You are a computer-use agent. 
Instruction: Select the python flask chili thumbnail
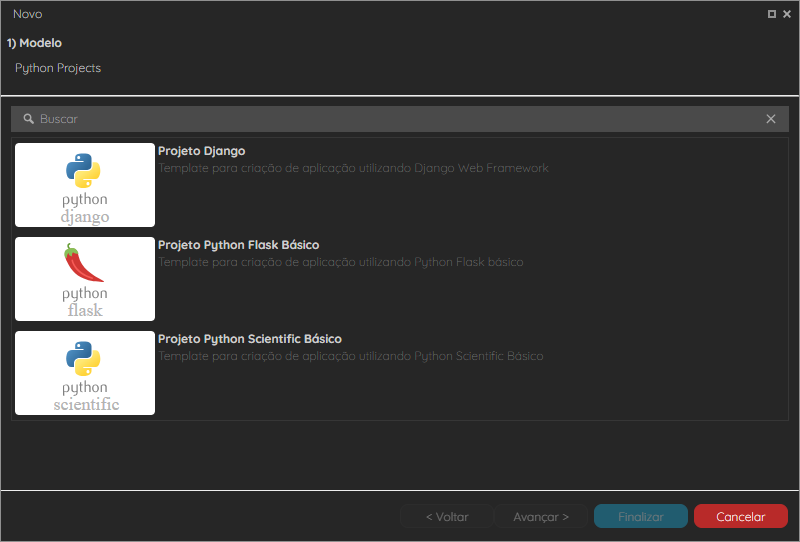click(x=85, y=279)
